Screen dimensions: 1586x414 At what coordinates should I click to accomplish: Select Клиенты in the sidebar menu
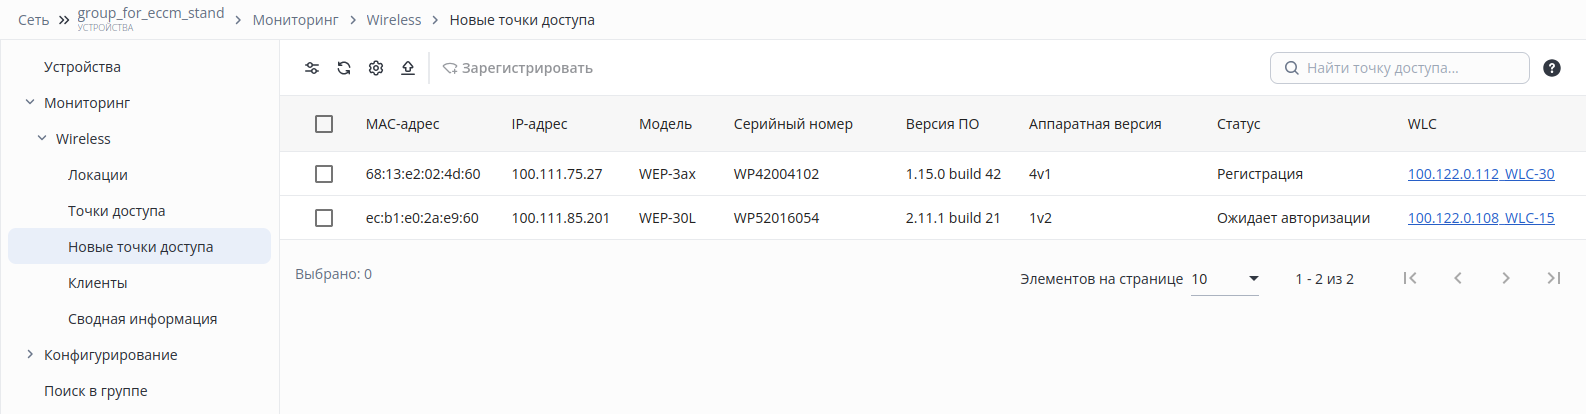[x=98, y=283]
